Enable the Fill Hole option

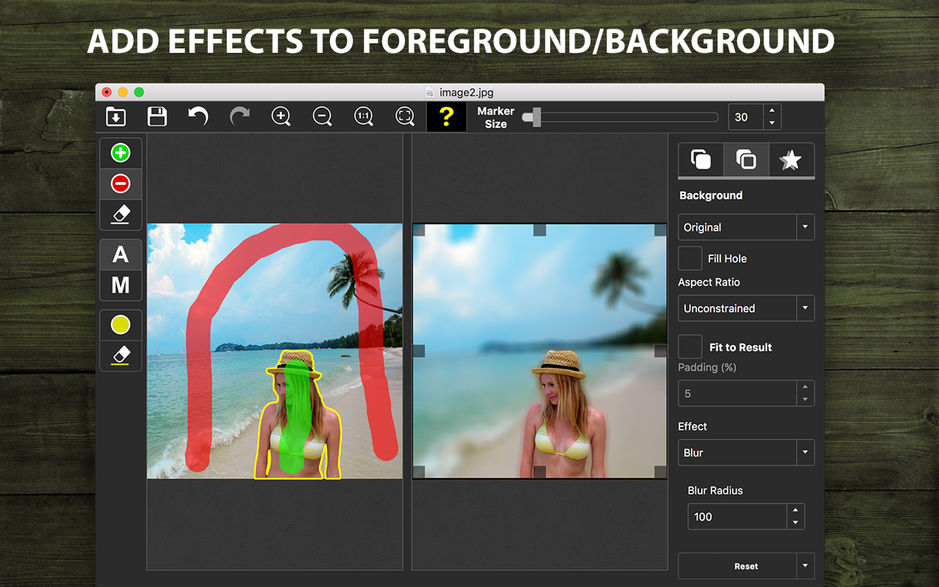tap(688, 258)
